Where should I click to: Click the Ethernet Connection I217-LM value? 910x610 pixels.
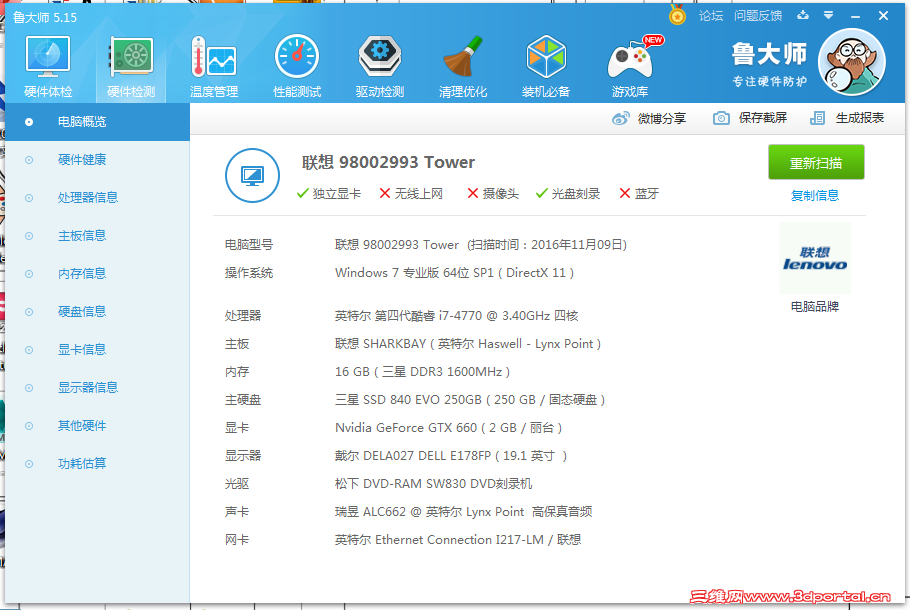(x=458, y=540)
